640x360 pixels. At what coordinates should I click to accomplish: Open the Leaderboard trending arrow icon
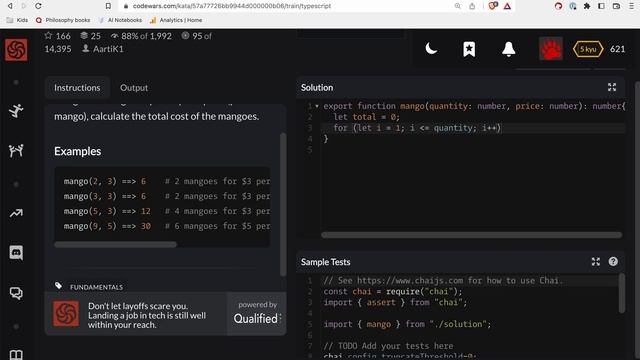(16, 213)
